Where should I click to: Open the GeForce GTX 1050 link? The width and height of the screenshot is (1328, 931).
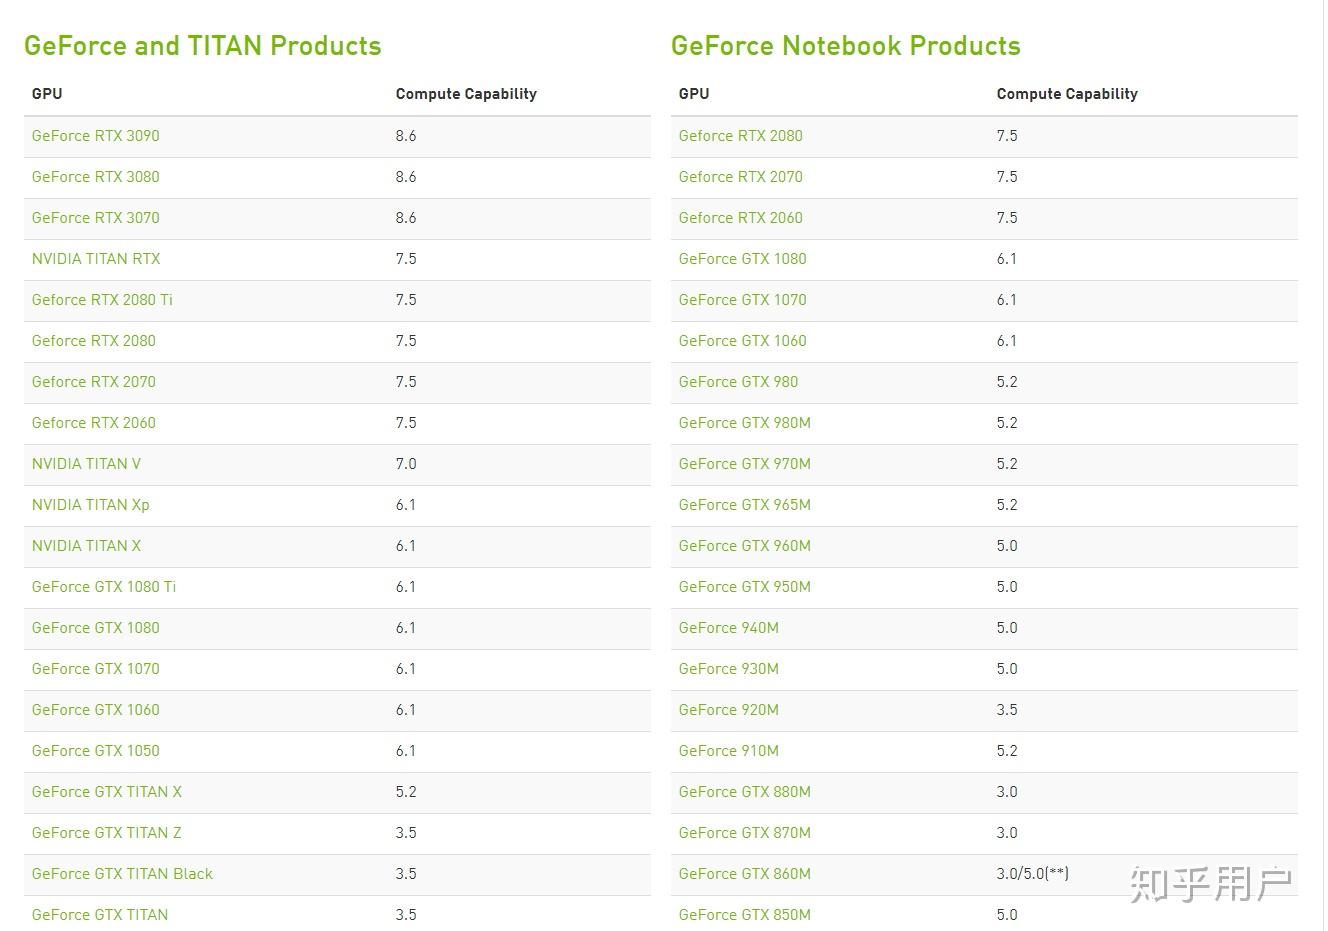[96, 751]
